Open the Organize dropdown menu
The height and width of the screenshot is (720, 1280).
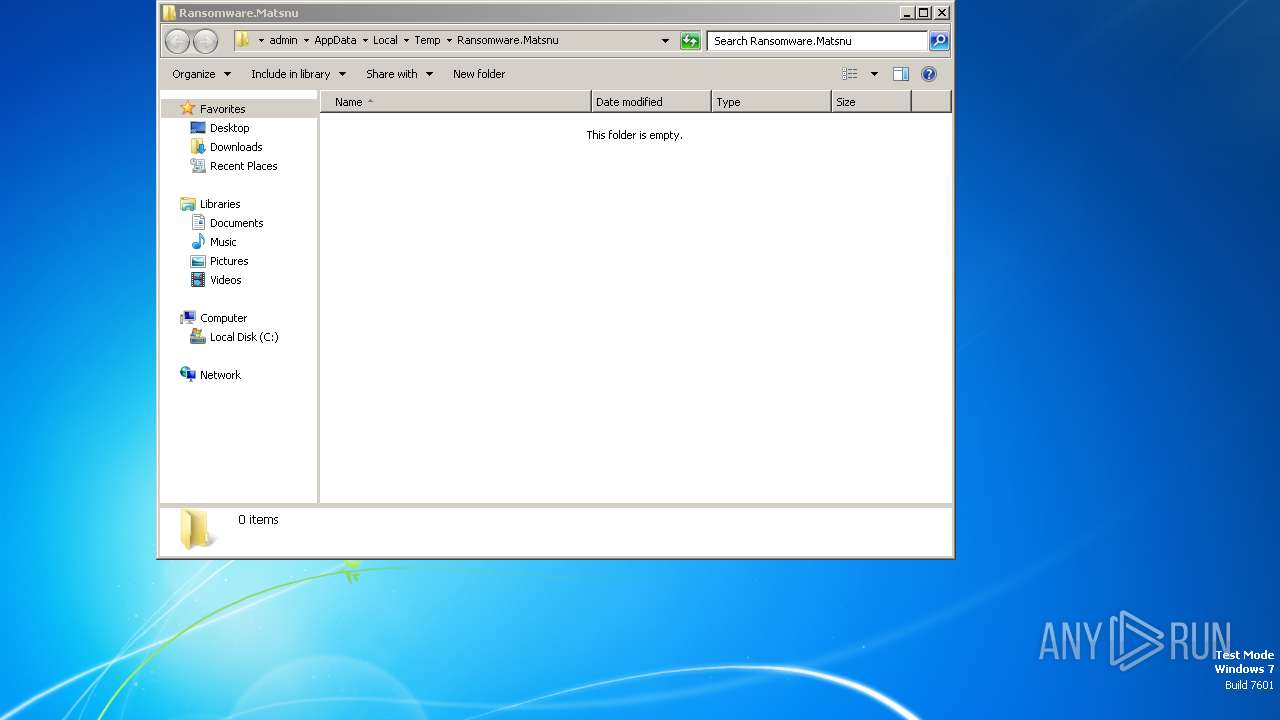click(x=201, y=74)
